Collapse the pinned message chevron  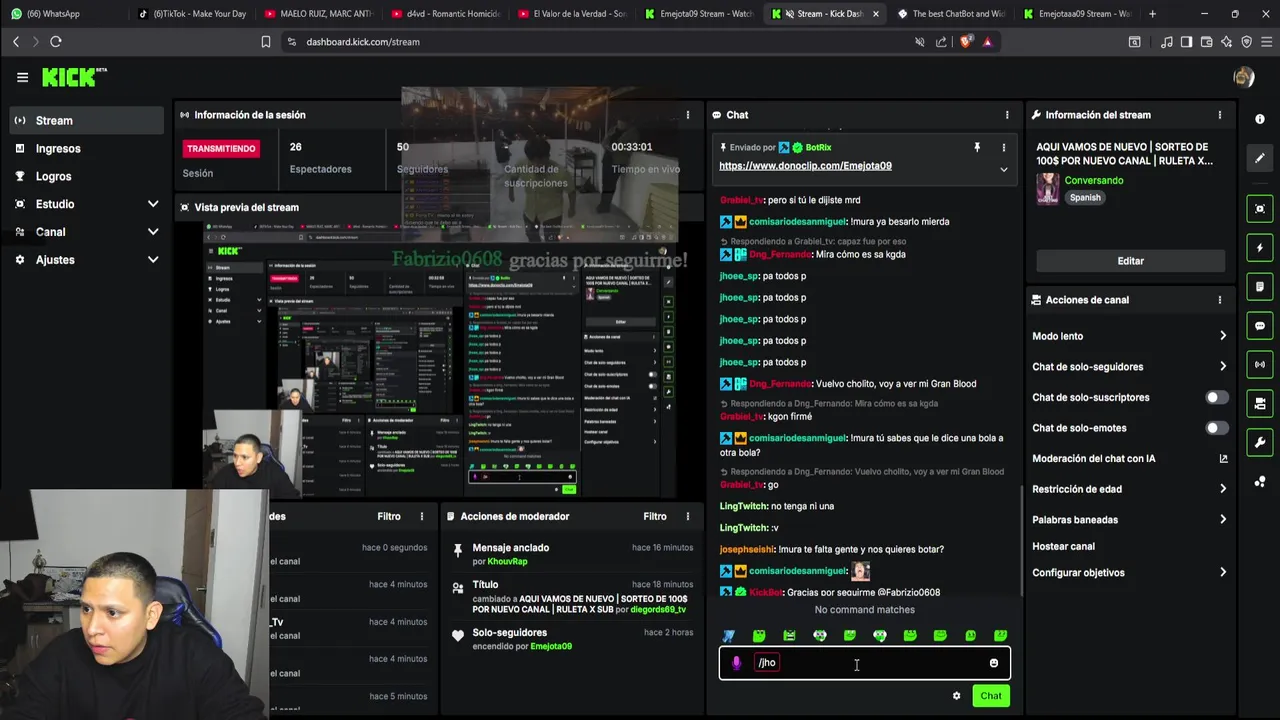click(x=1003, y=169)
